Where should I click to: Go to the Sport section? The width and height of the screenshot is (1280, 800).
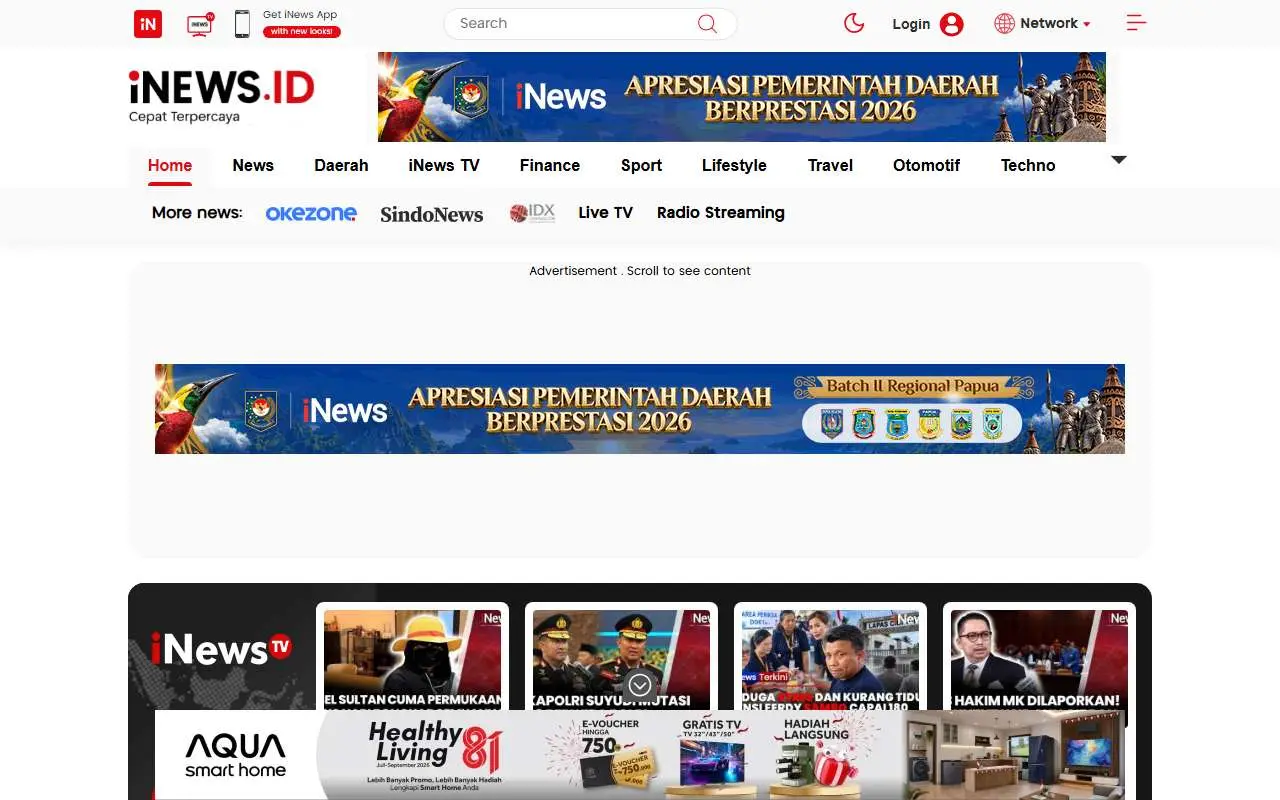coord(641,165)
